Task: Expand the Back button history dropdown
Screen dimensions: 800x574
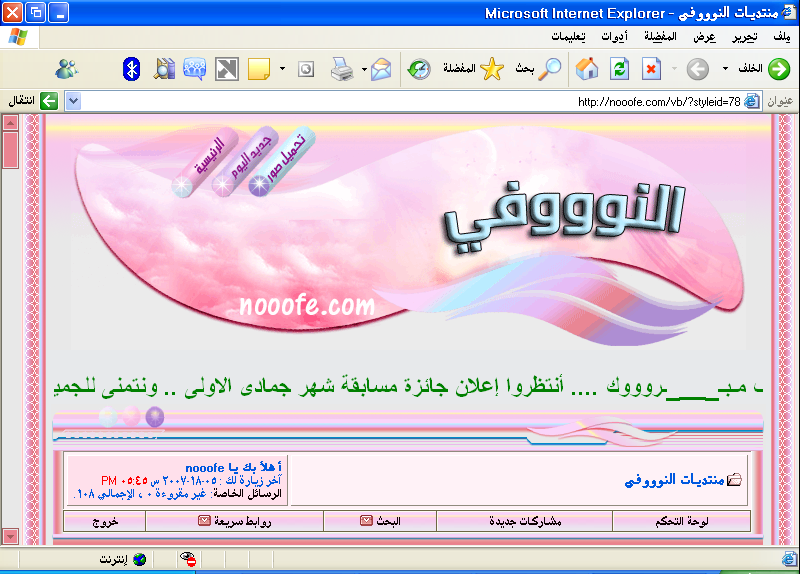Action: (726, 69)
